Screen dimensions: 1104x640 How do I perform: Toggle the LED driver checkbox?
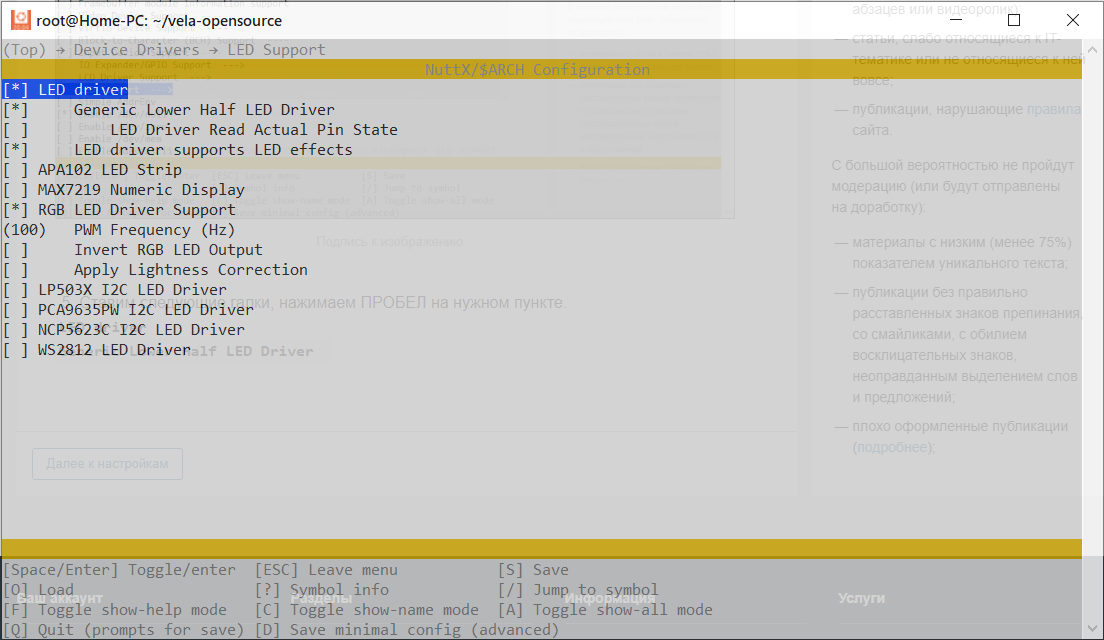click(15, 89)
